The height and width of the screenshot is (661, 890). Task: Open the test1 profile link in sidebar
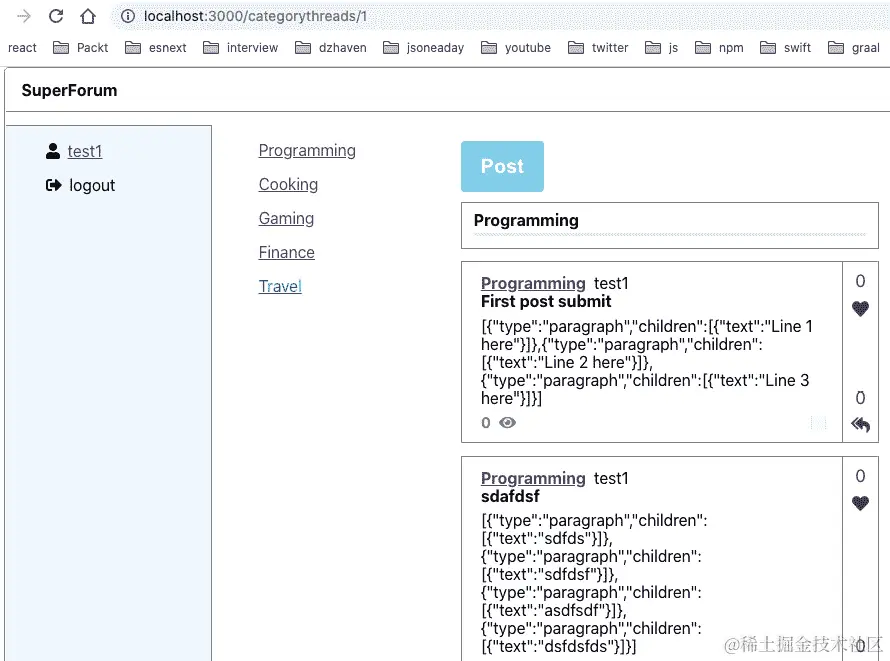[85, 151]
